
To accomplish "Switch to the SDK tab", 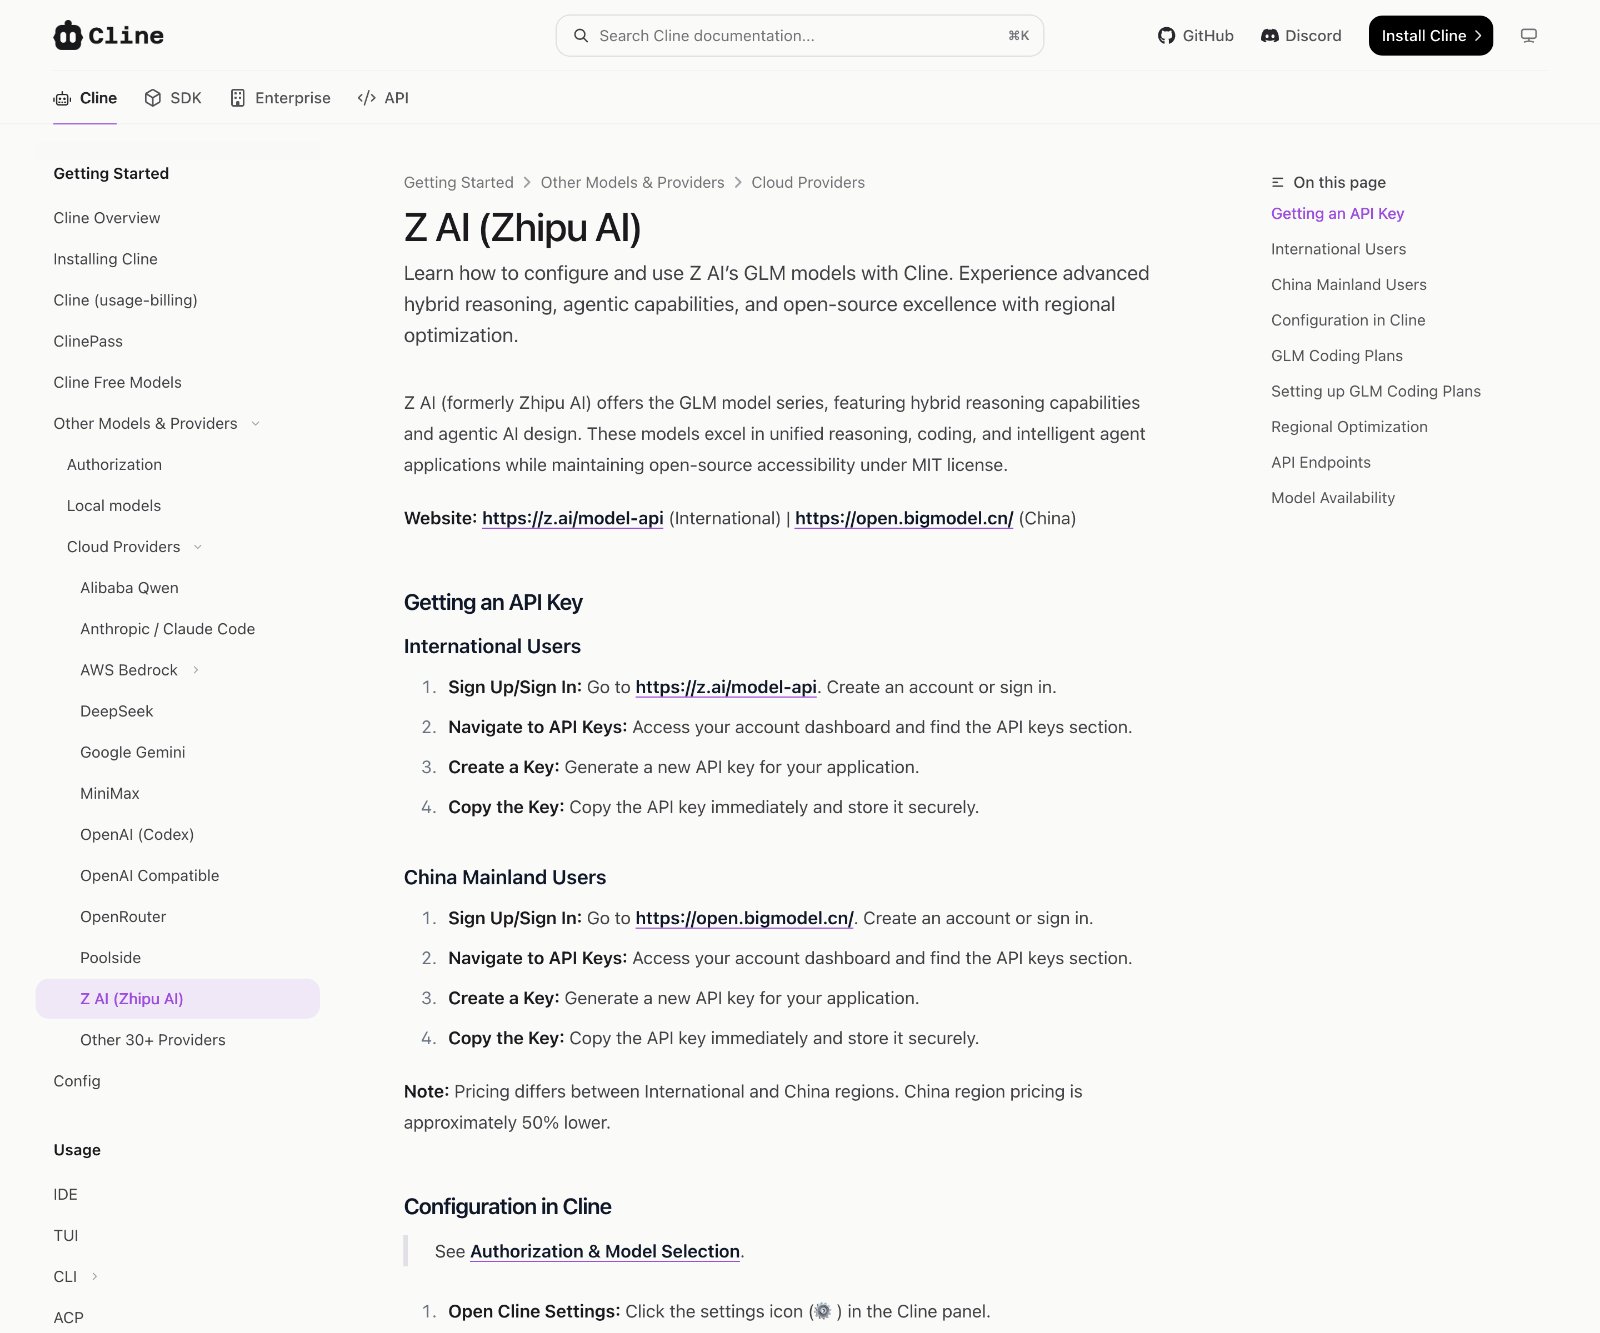I will (x=173, y=98).
